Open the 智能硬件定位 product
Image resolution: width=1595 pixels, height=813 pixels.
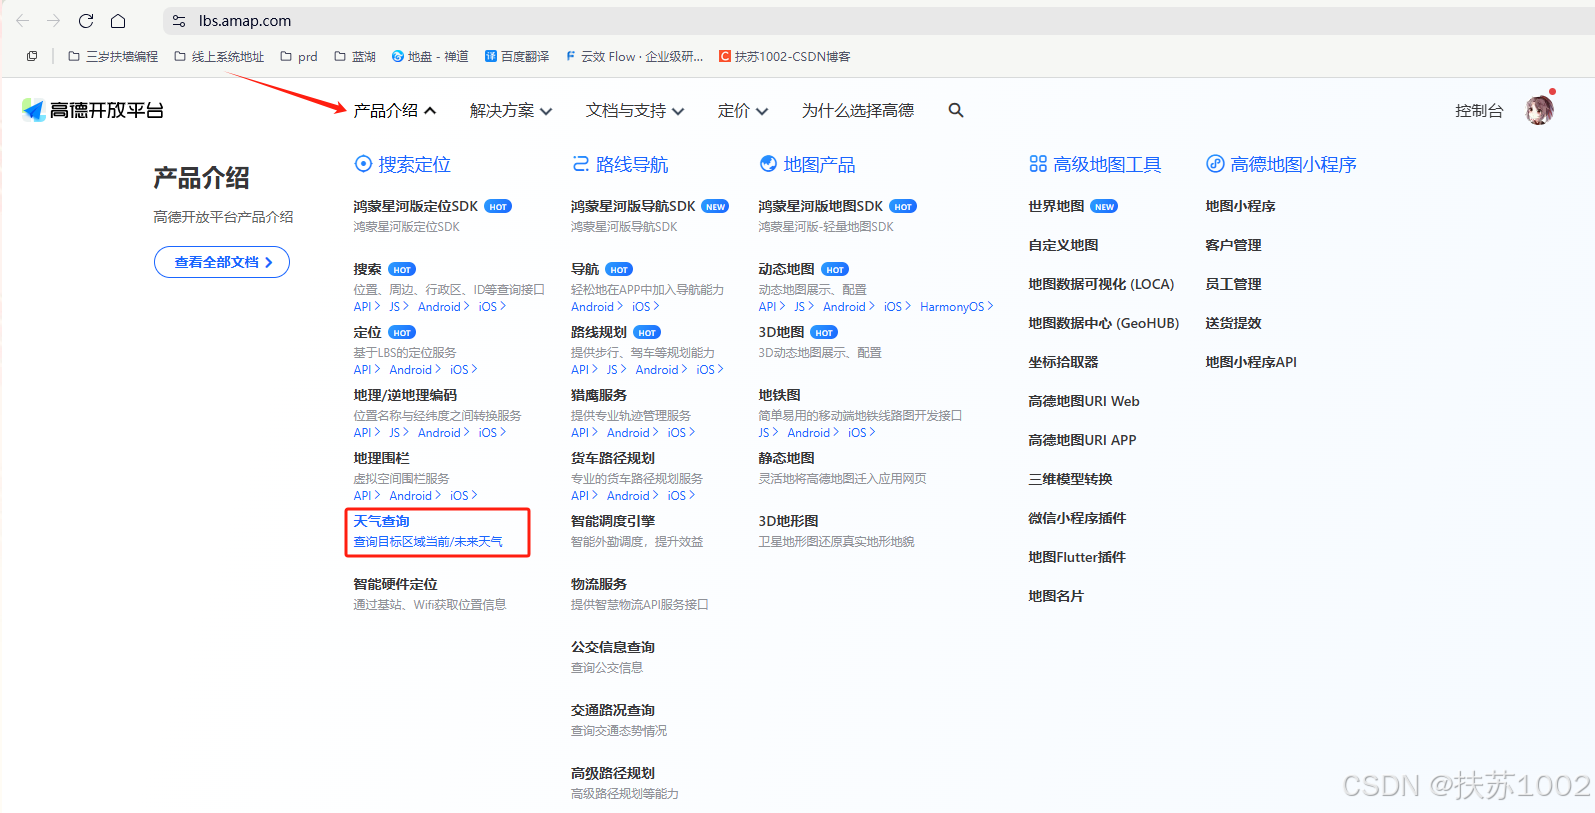tap(395, 584)
